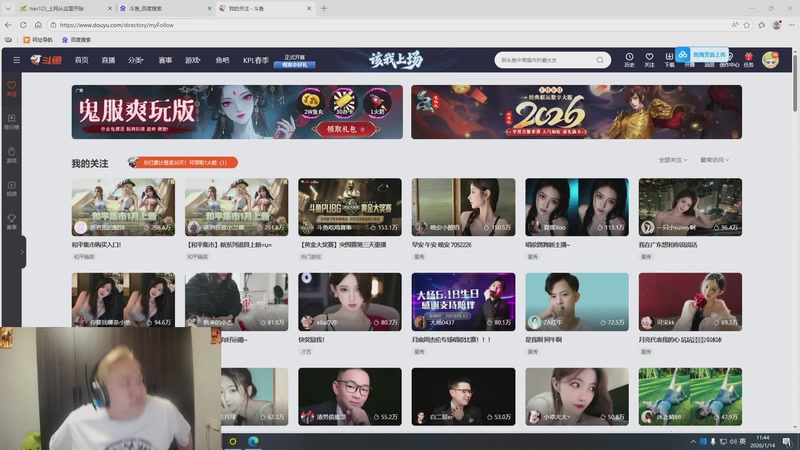Open 和平集市 stream with 251.8万 views
Image resolution: width=800 pixels, height=450 pixels.
[236, 207]
